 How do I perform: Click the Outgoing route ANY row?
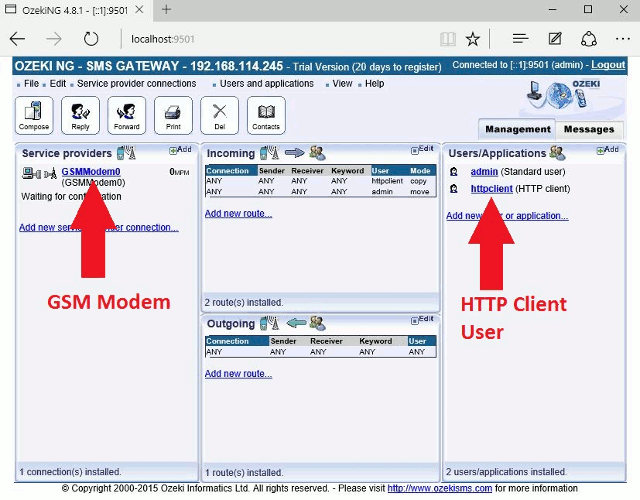[x=320, y=352]
